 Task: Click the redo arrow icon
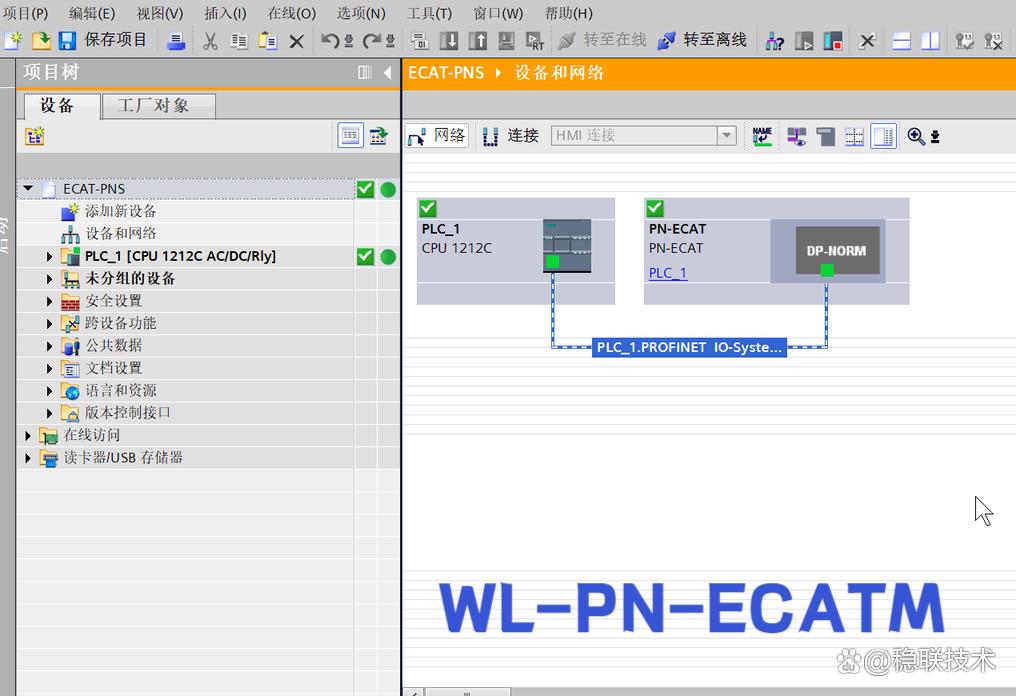point(371,41)
